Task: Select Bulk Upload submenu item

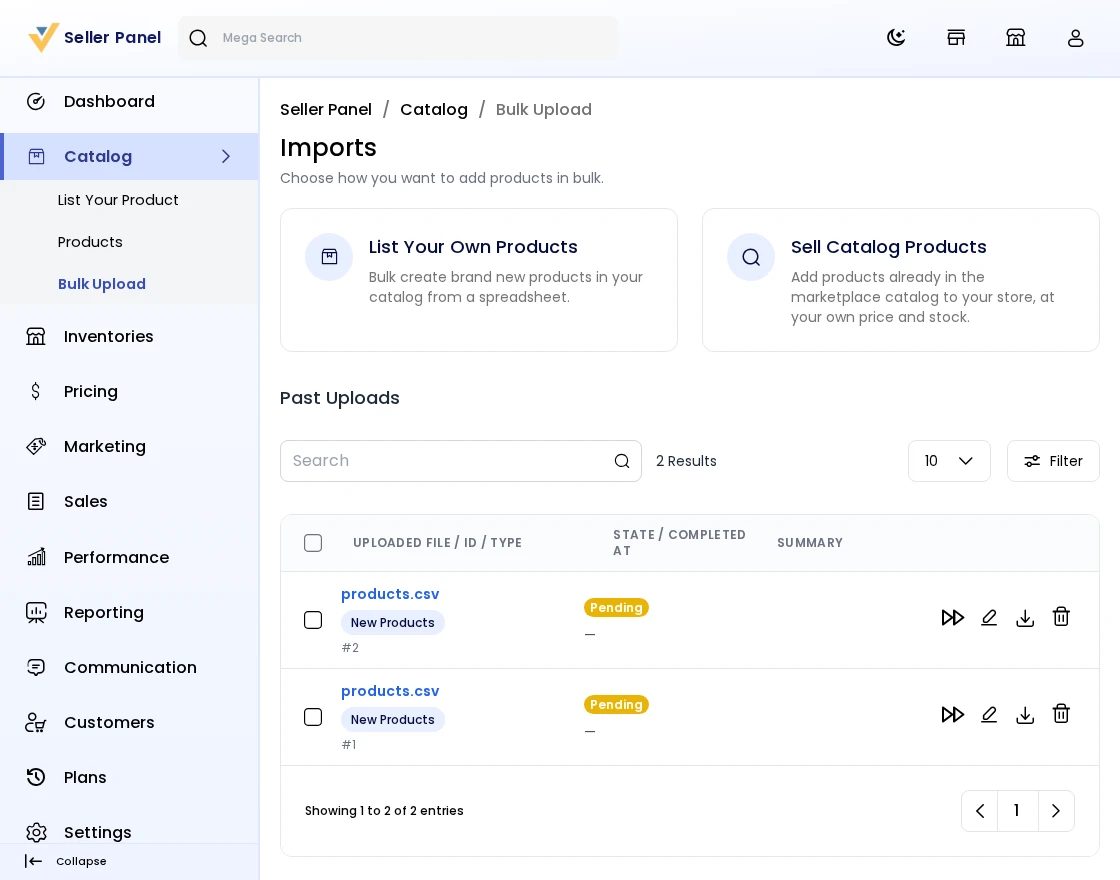Action: [101, 284]
